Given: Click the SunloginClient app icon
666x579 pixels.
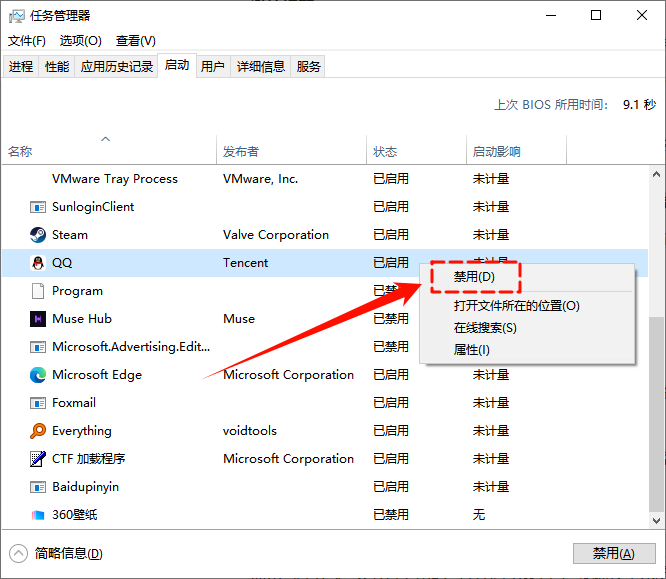Looking at the screenshot, I should click(38, 207).
